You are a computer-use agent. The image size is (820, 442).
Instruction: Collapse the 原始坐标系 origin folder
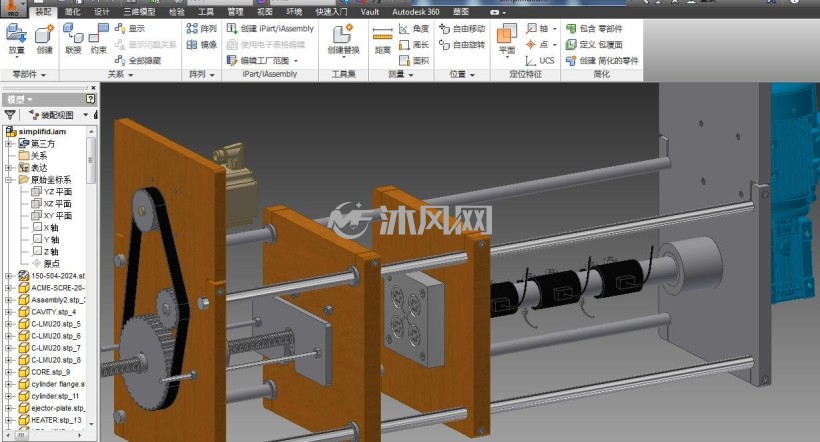8,179
